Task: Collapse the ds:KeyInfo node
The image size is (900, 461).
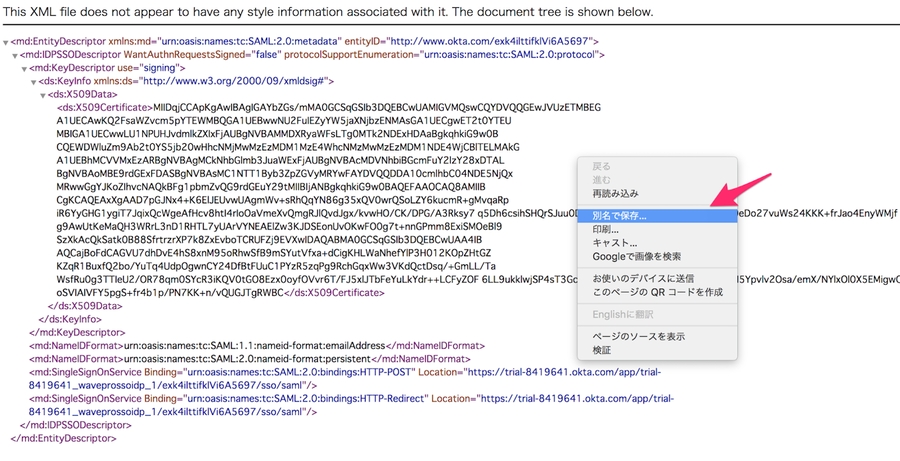Action: click(33, 81)
